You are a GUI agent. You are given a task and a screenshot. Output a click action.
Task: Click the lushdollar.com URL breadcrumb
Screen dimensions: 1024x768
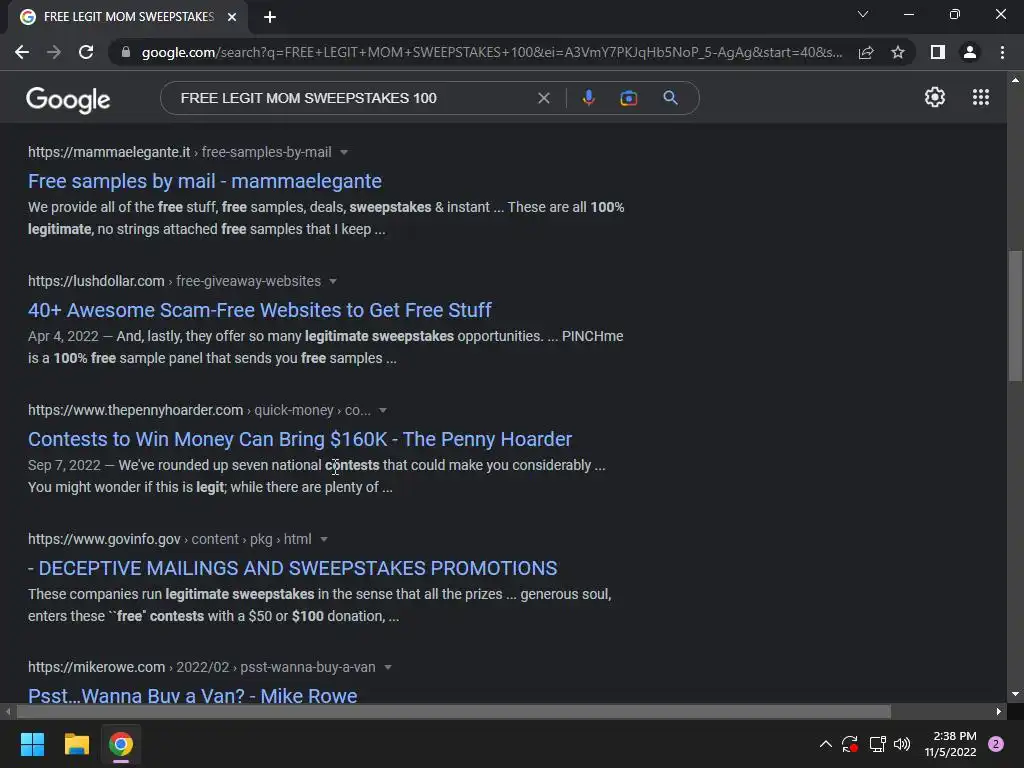coord(174,281)
